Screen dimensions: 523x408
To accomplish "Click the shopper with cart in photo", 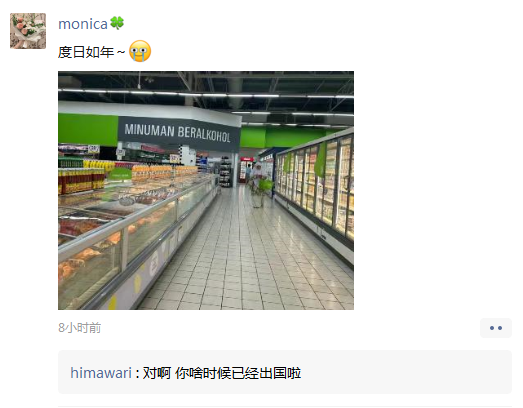I will tap(258, 183).
